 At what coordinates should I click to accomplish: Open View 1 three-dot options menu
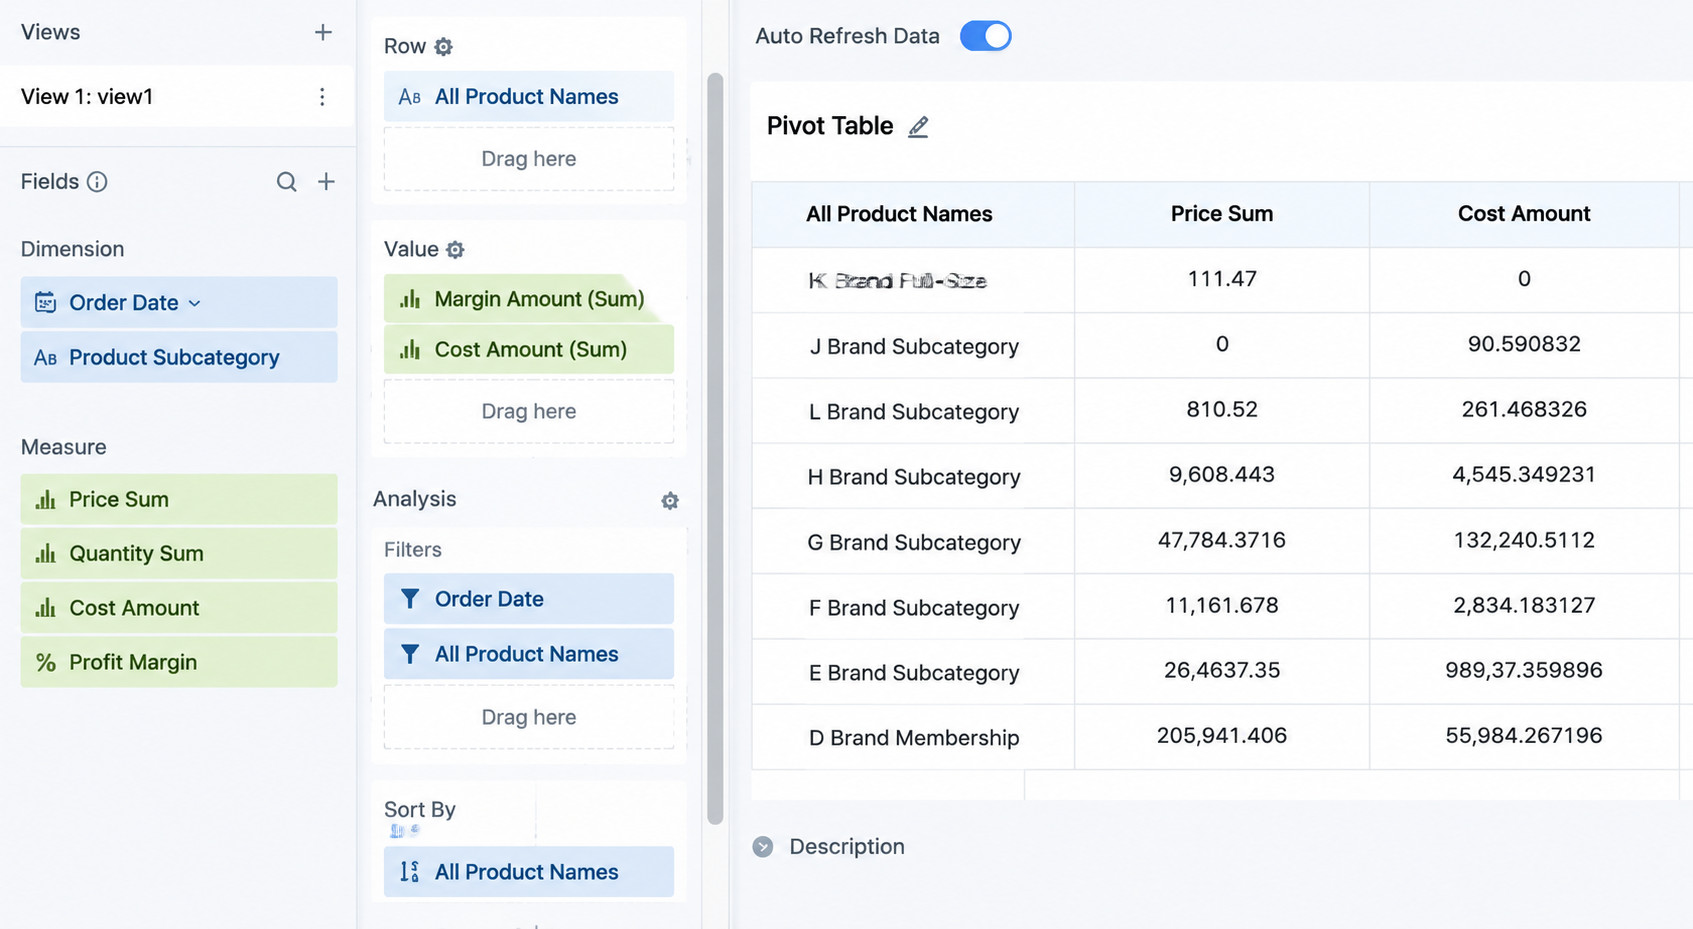click(322, 97)
